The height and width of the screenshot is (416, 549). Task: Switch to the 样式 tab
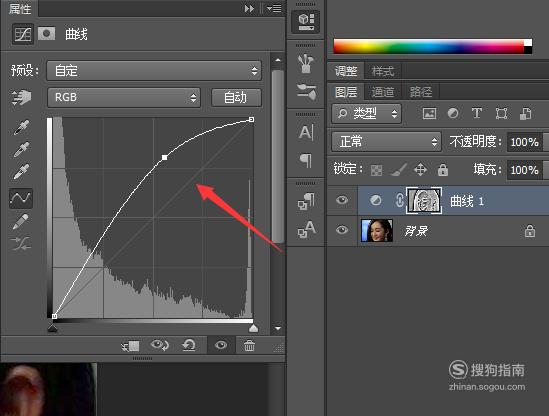point(383,71)
